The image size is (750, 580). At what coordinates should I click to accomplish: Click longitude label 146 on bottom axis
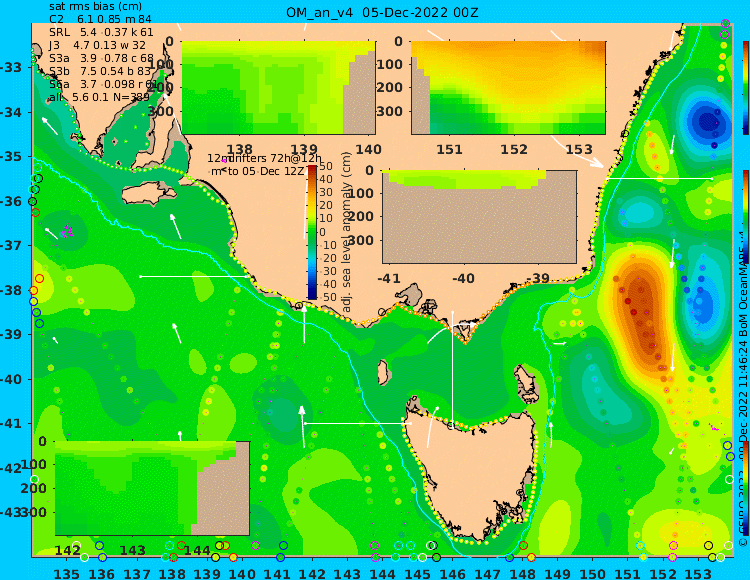point(452,573)
